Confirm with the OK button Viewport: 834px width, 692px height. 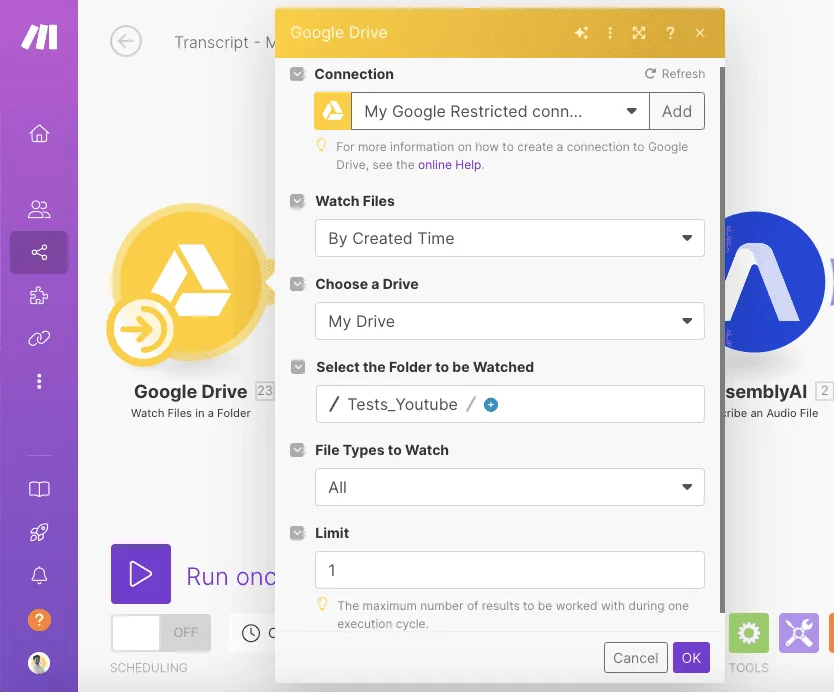click(691, 658)
